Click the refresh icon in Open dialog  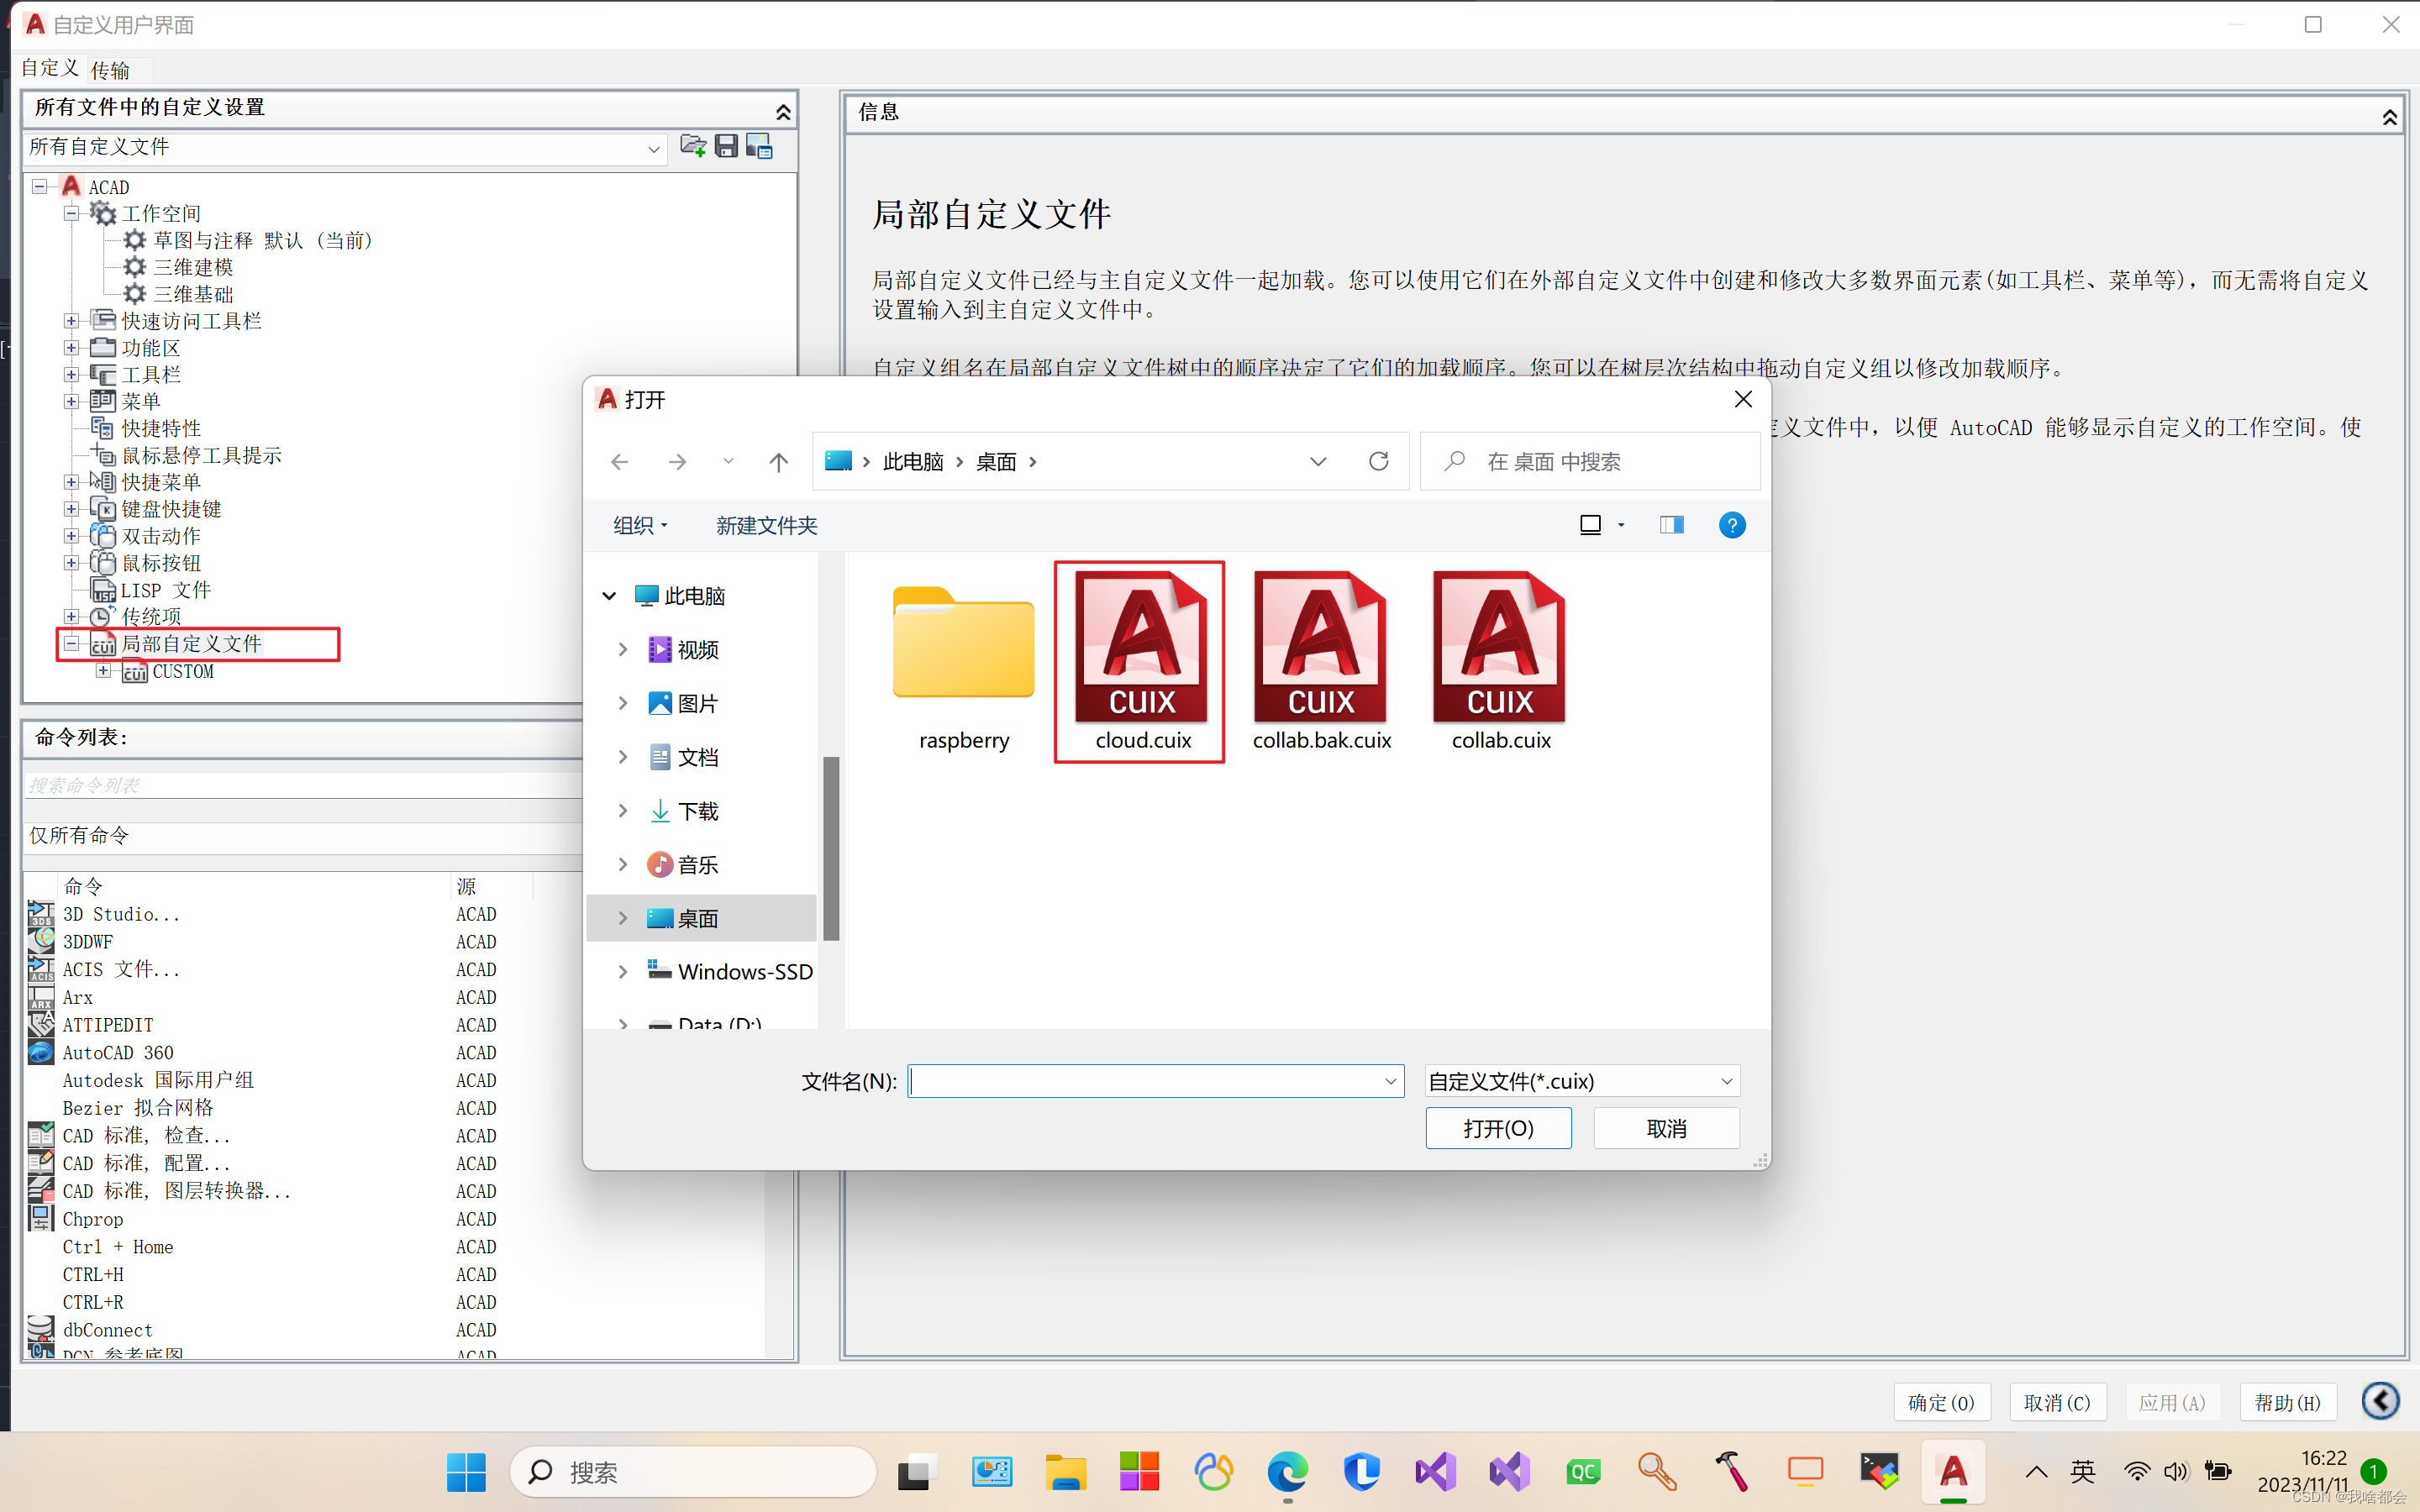1378,461
